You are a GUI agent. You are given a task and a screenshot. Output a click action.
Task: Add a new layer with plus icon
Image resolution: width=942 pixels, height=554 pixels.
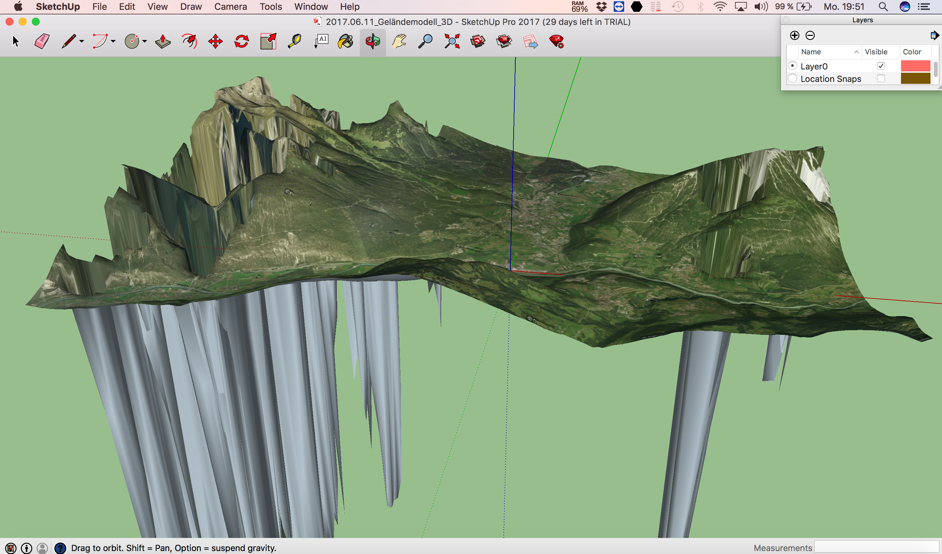click(x=795, y=35)
